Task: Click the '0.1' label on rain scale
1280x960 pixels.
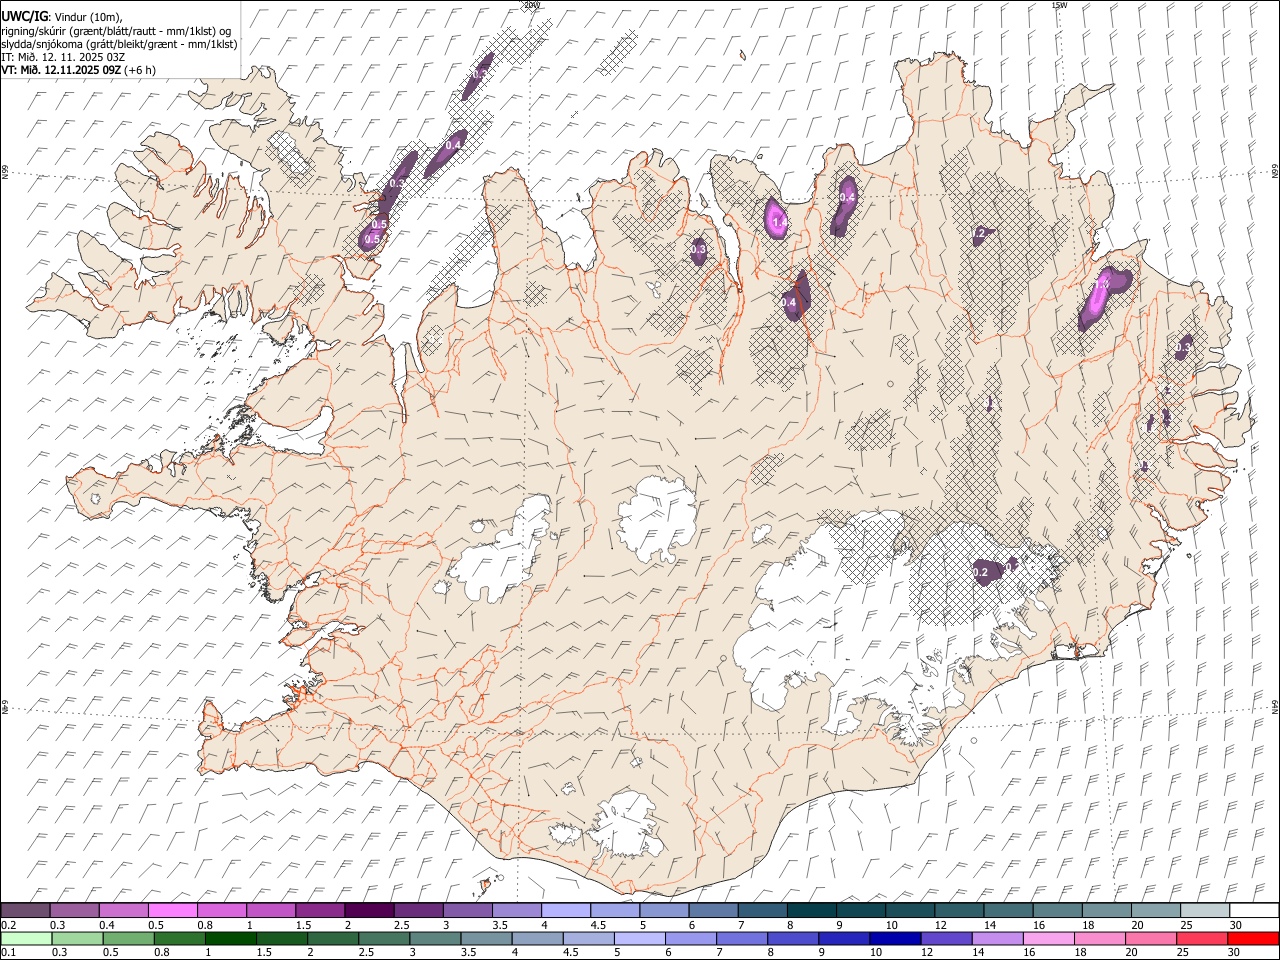Action: (x=8, y=953)
